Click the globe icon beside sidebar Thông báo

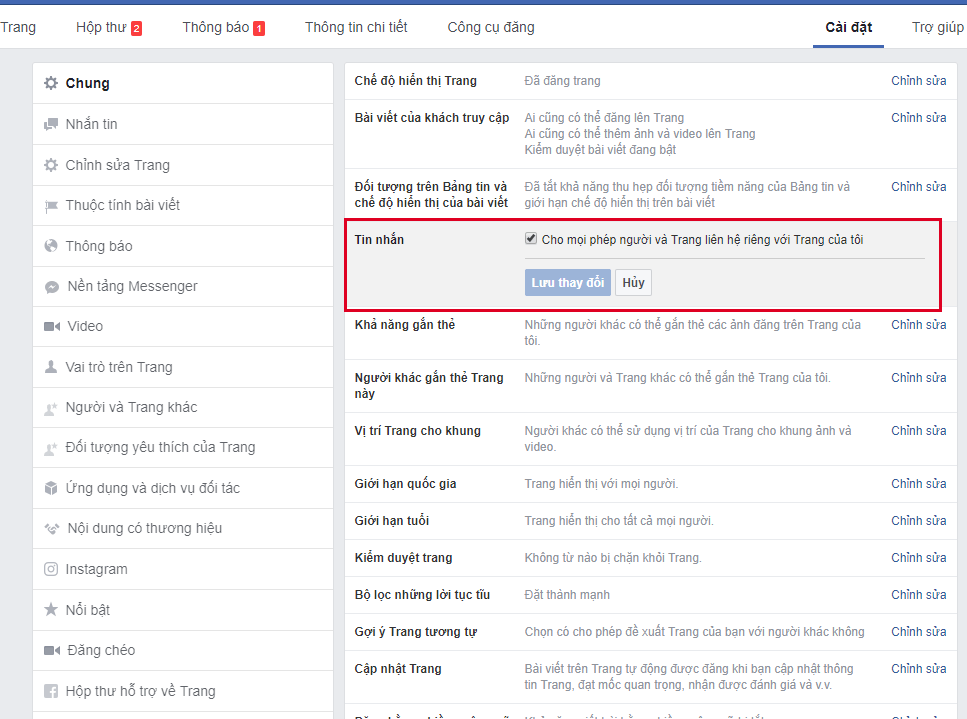click(51, 246)
